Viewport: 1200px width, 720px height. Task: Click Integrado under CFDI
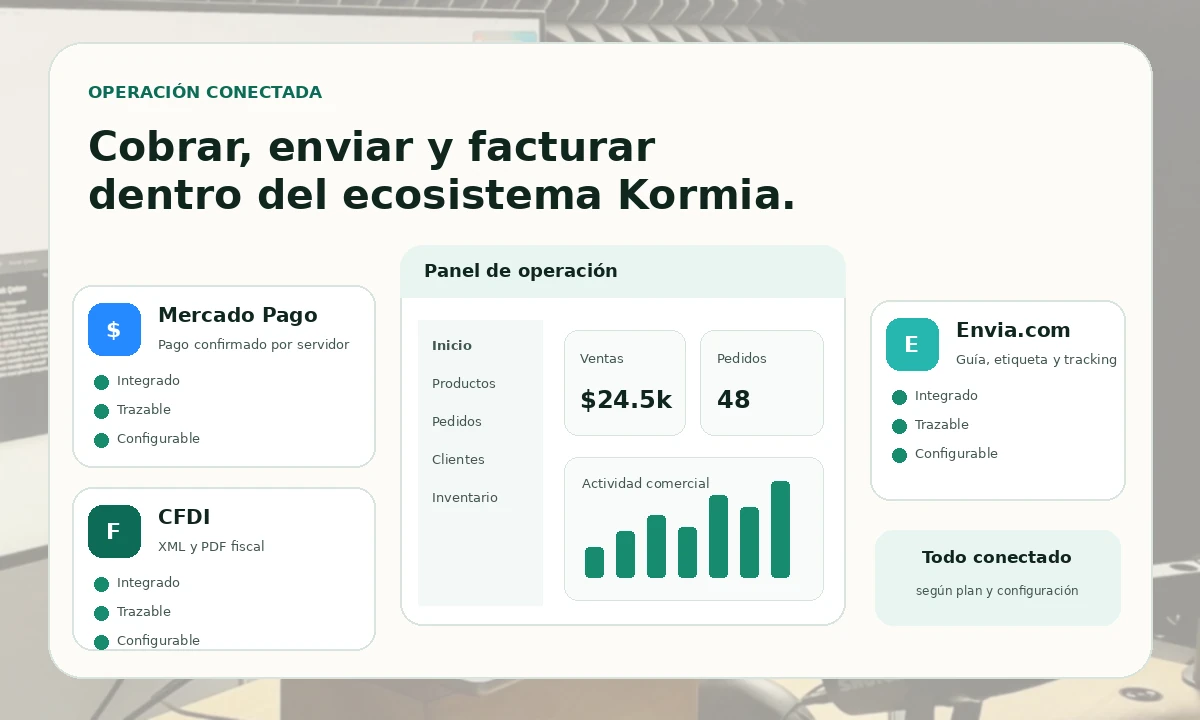148,583
